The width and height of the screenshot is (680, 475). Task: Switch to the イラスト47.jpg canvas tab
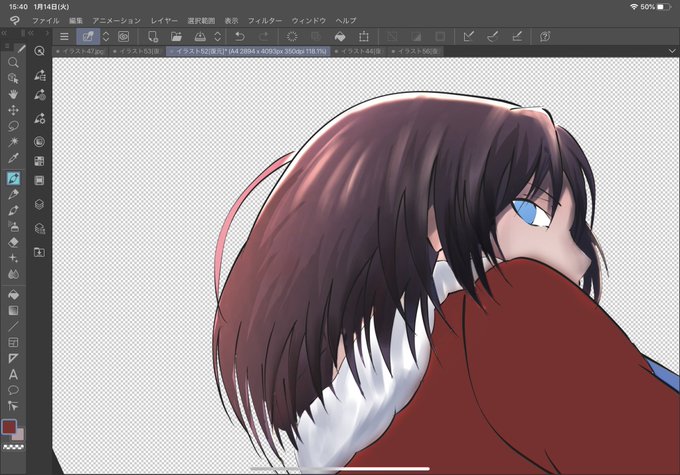(x=81, y=51)
